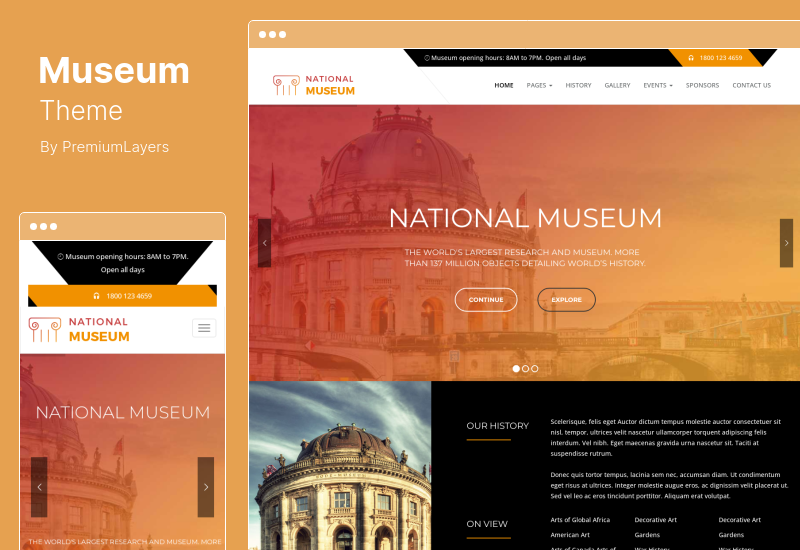Image resolution: width=800 pixels, height=550 pixels.
Task: Go to the Contact Us page
Action: (752, 85)
